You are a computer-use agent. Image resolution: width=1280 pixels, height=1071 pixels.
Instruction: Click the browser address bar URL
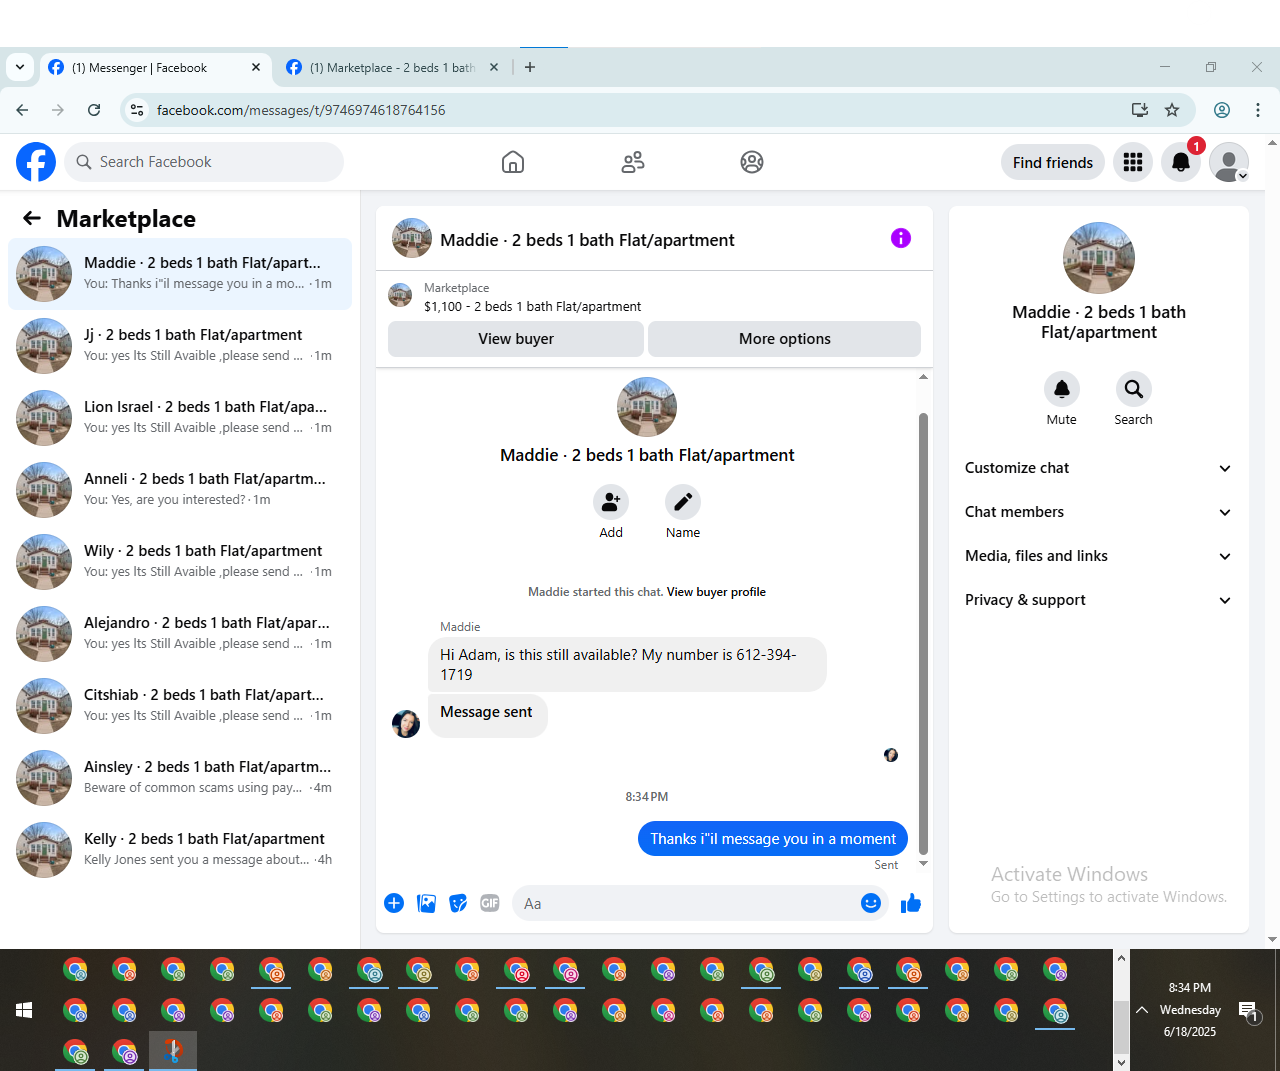pos(301,110)
